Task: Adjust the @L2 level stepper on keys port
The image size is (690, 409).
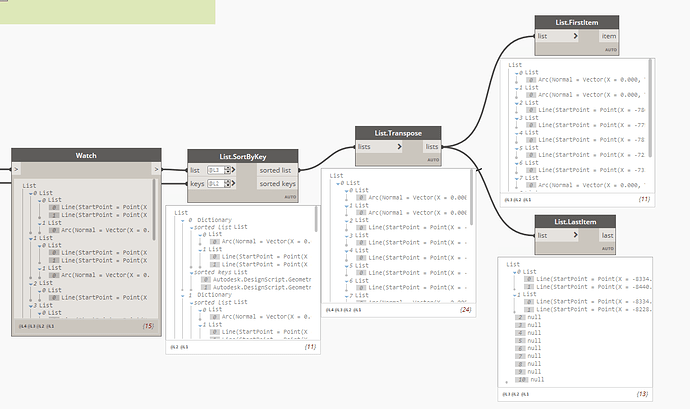Action: pyautogui.click(x=227, y=184)
